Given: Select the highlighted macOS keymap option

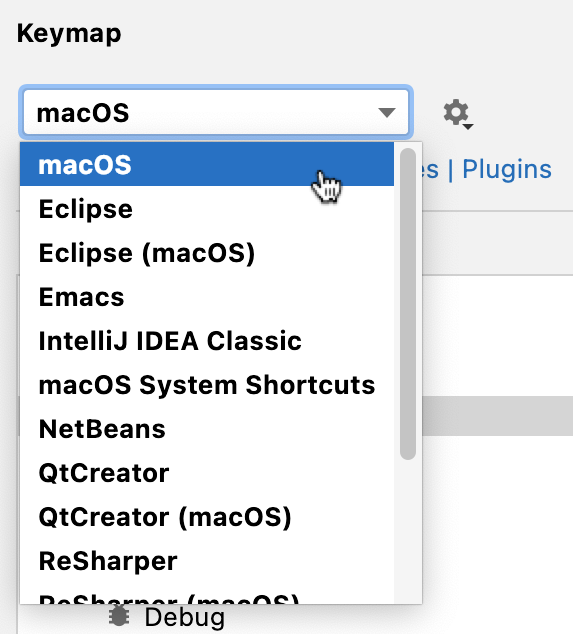Looking at the screenshot, I should tap(207, 164).
